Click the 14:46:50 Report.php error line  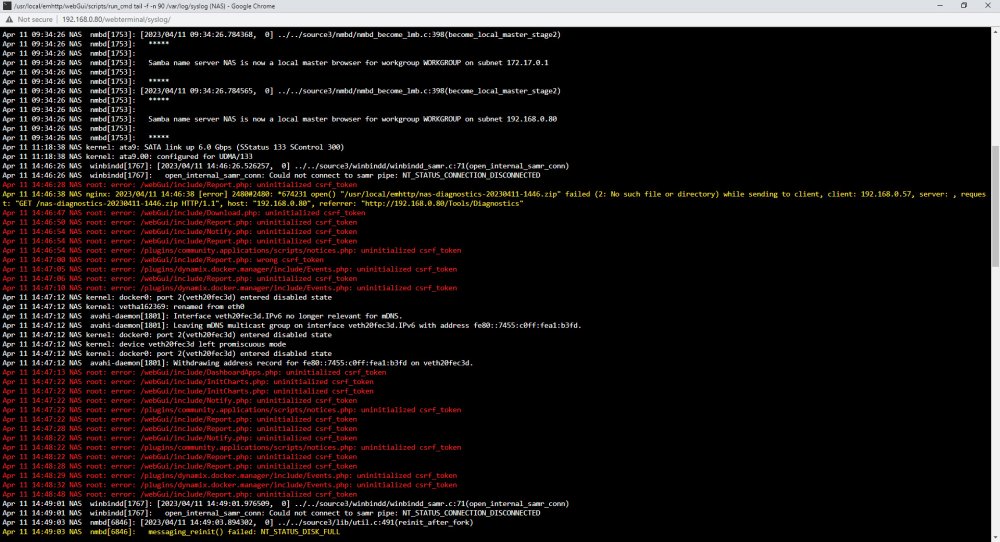(x=180, y=222)
